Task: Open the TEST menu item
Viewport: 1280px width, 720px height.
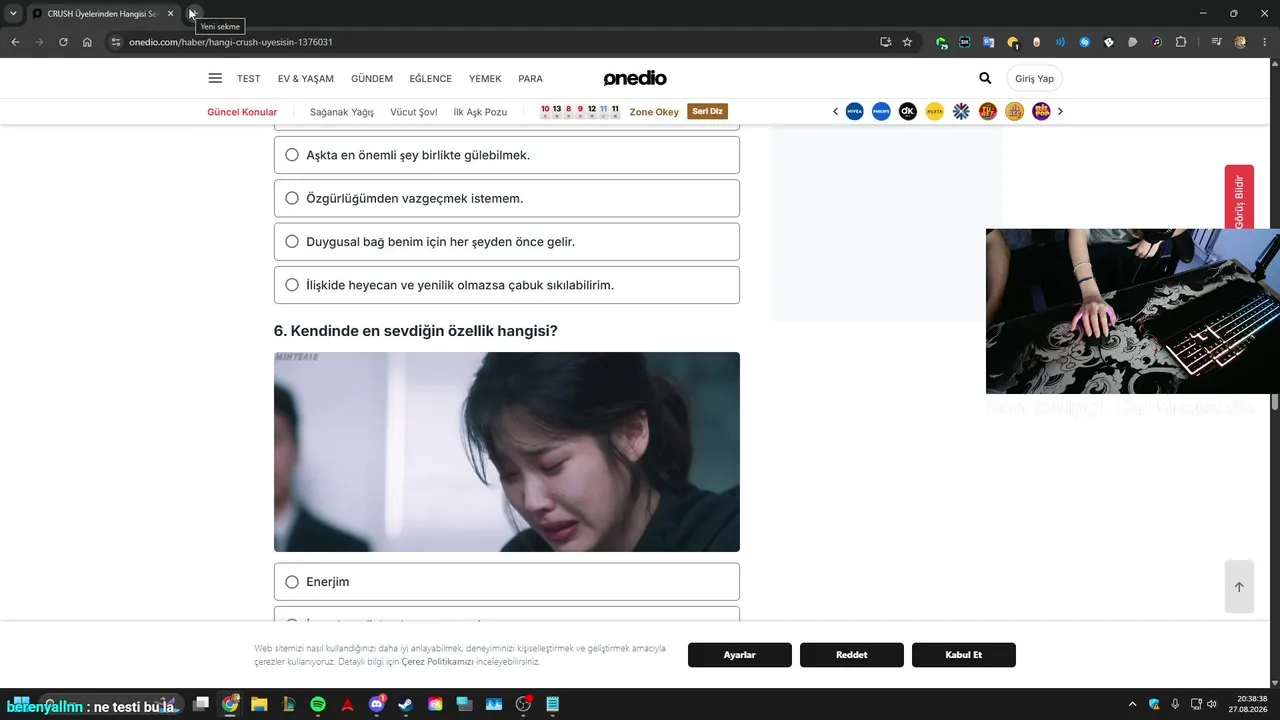Action: click(x=248, y=79)
